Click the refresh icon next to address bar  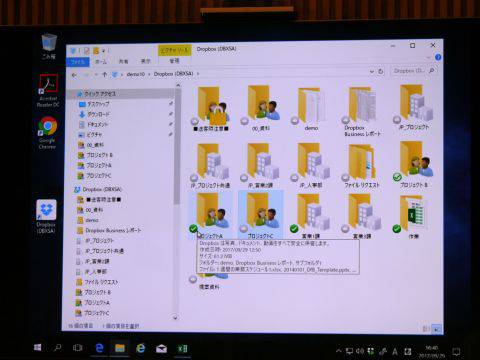pos(380,71)
